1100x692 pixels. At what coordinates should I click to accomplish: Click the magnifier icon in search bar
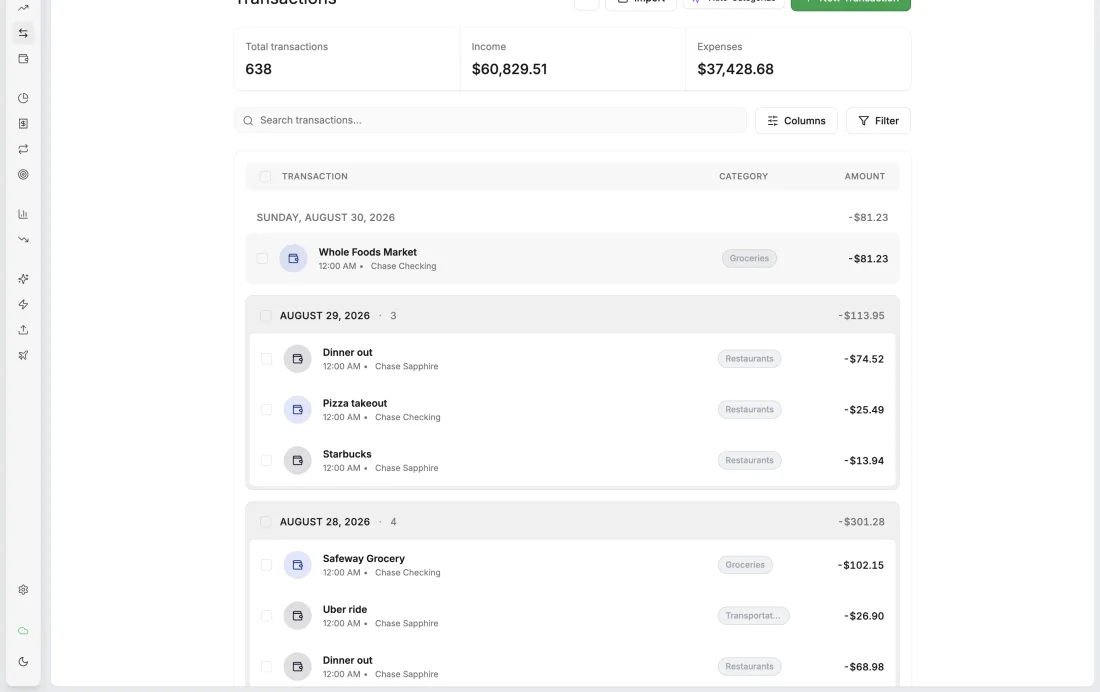pyautogui.click(x=248, y=121)
